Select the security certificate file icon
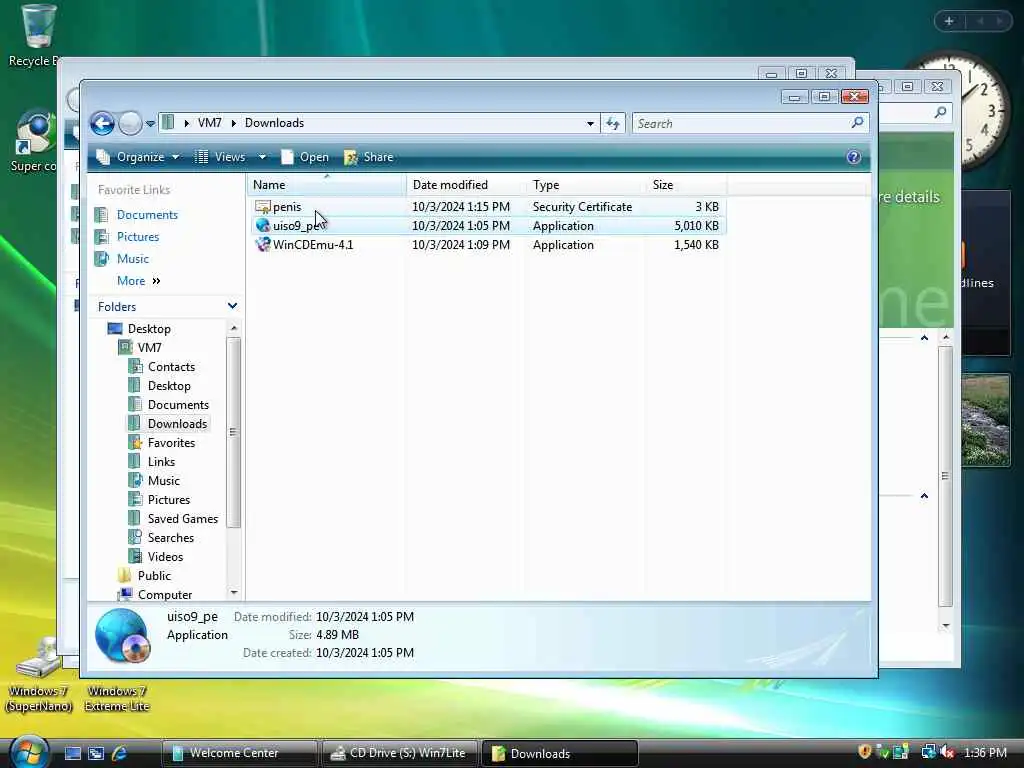Screen dimensions: 1024x768 tap(263, 207)
